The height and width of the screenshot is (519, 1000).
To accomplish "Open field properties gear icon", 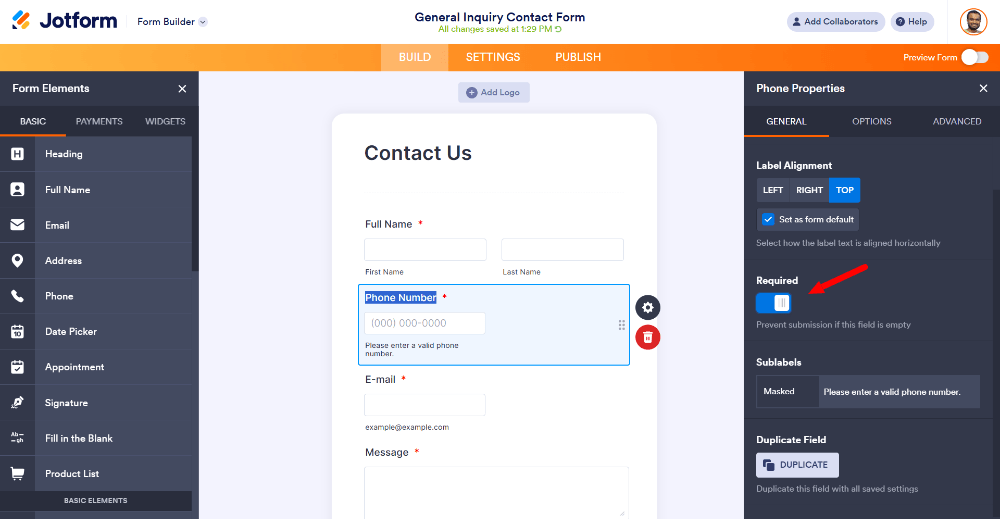I will point(647,308).
